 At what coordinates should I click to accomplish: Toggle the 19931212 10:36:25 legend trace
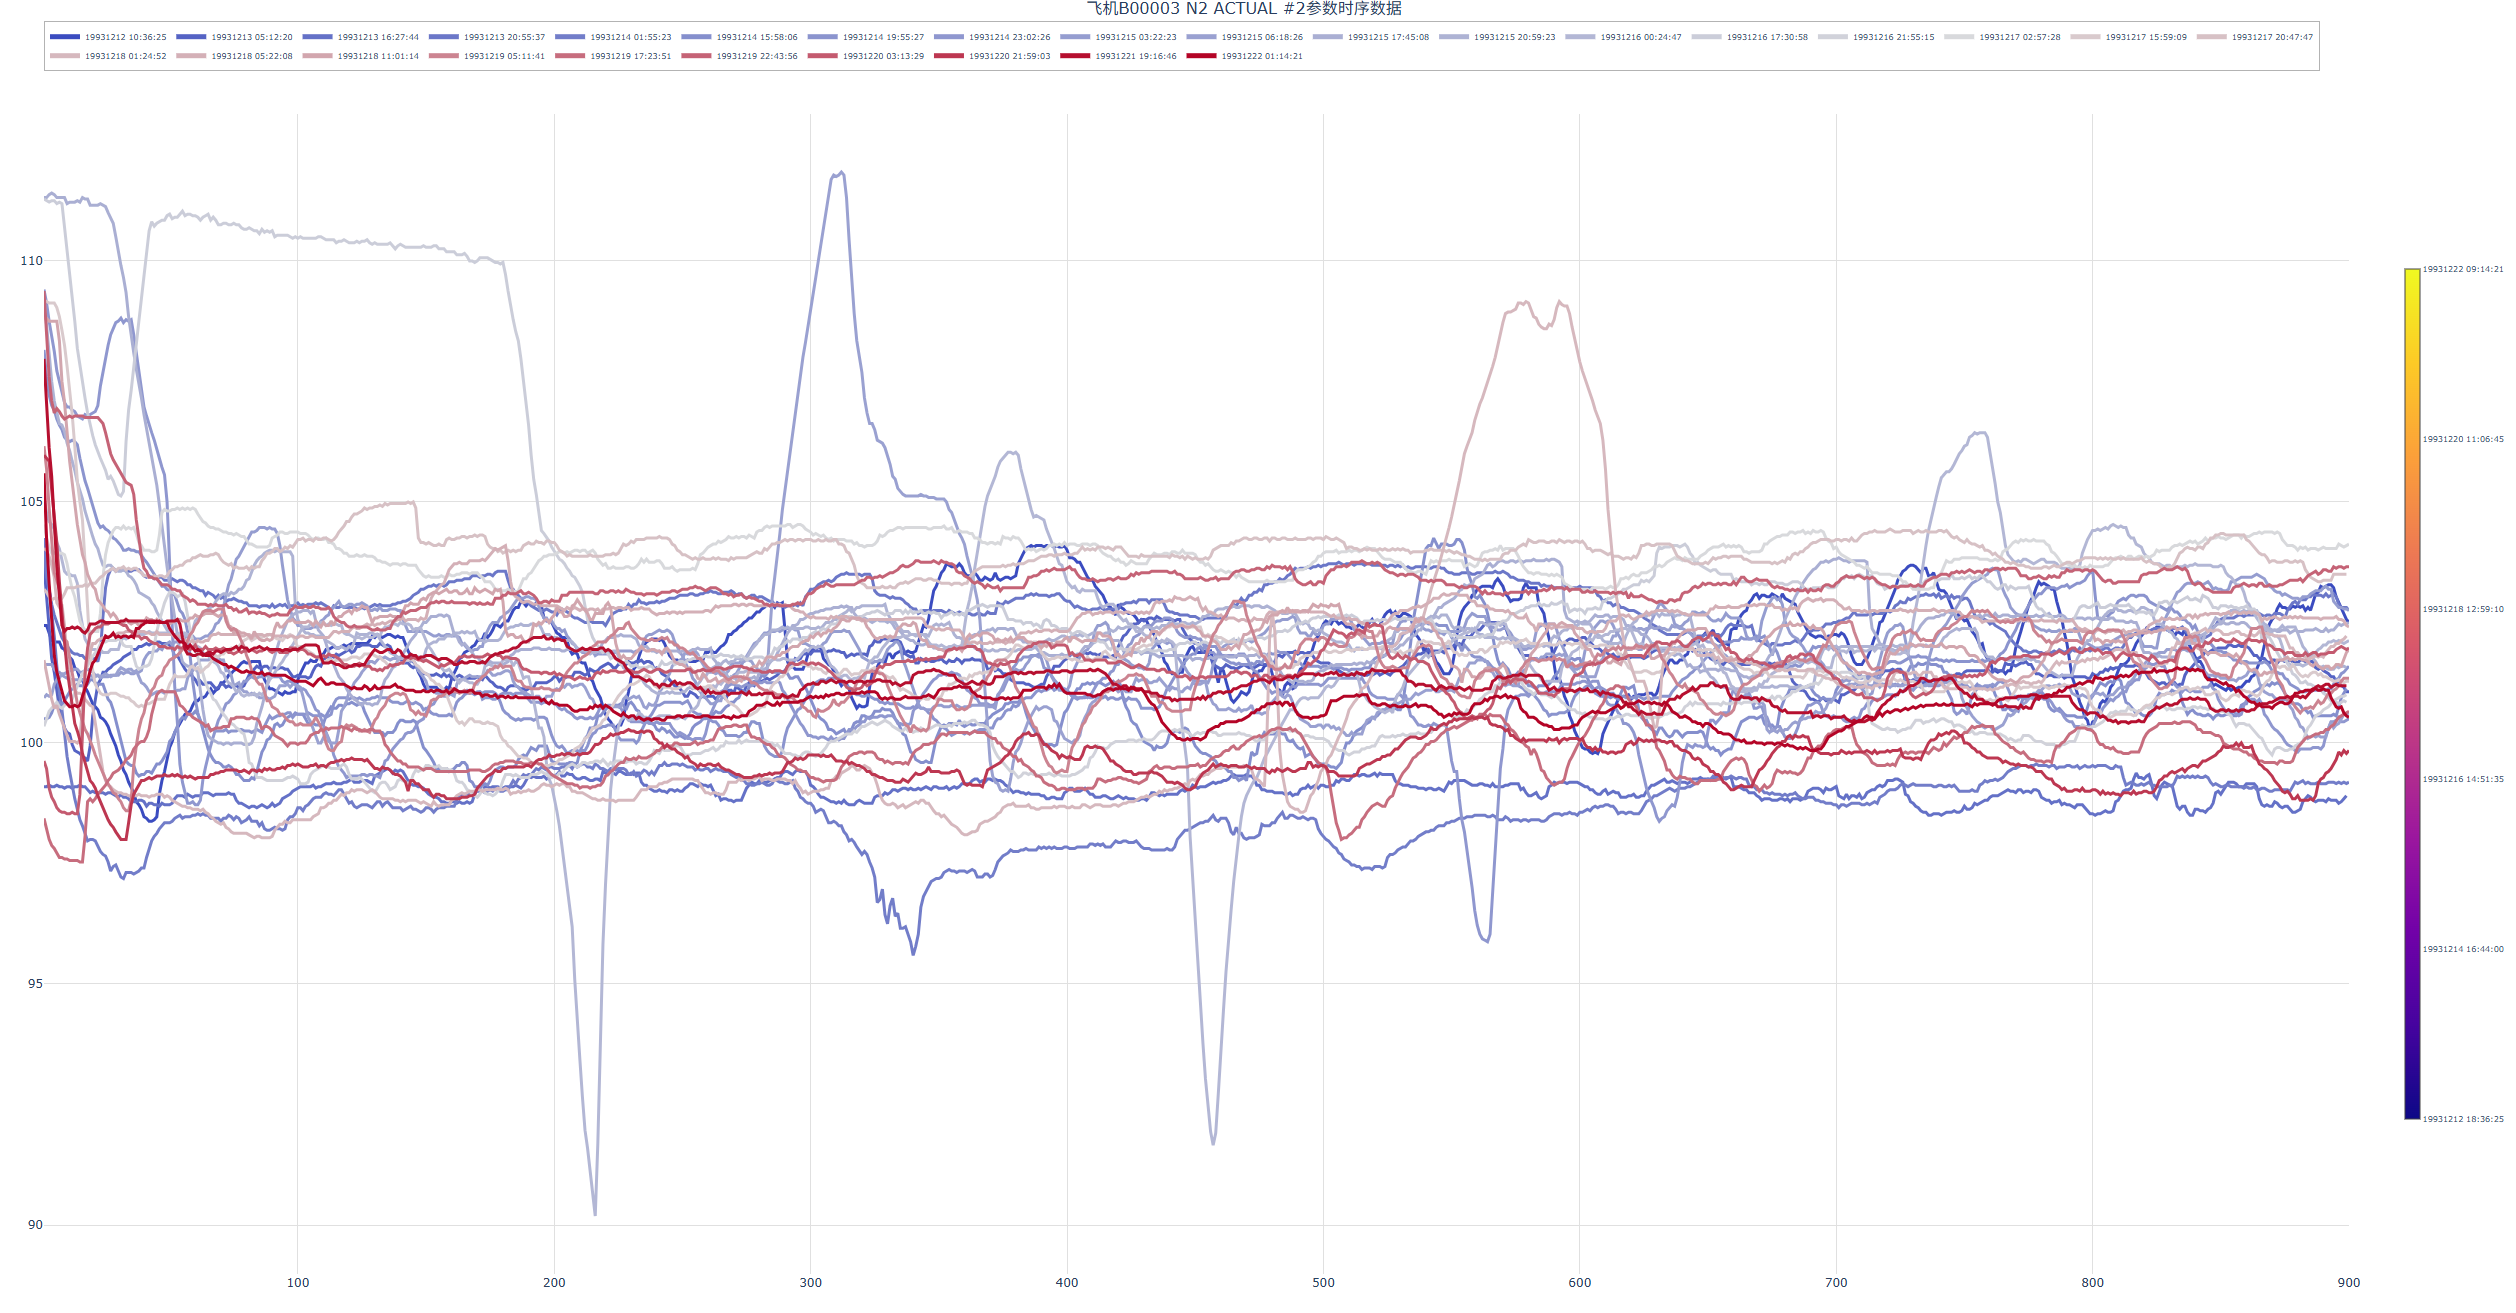coord(125,37)
